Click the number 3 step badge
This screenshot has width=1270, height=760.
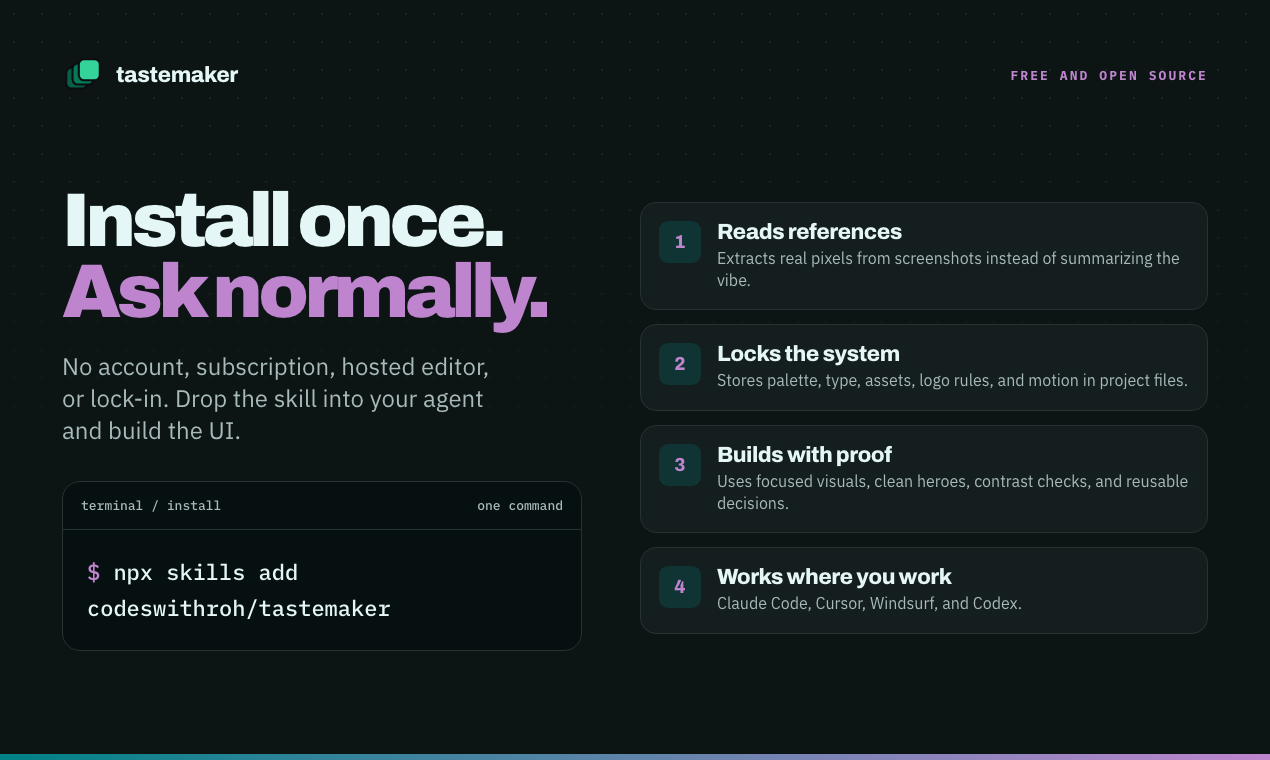point(680,465)
